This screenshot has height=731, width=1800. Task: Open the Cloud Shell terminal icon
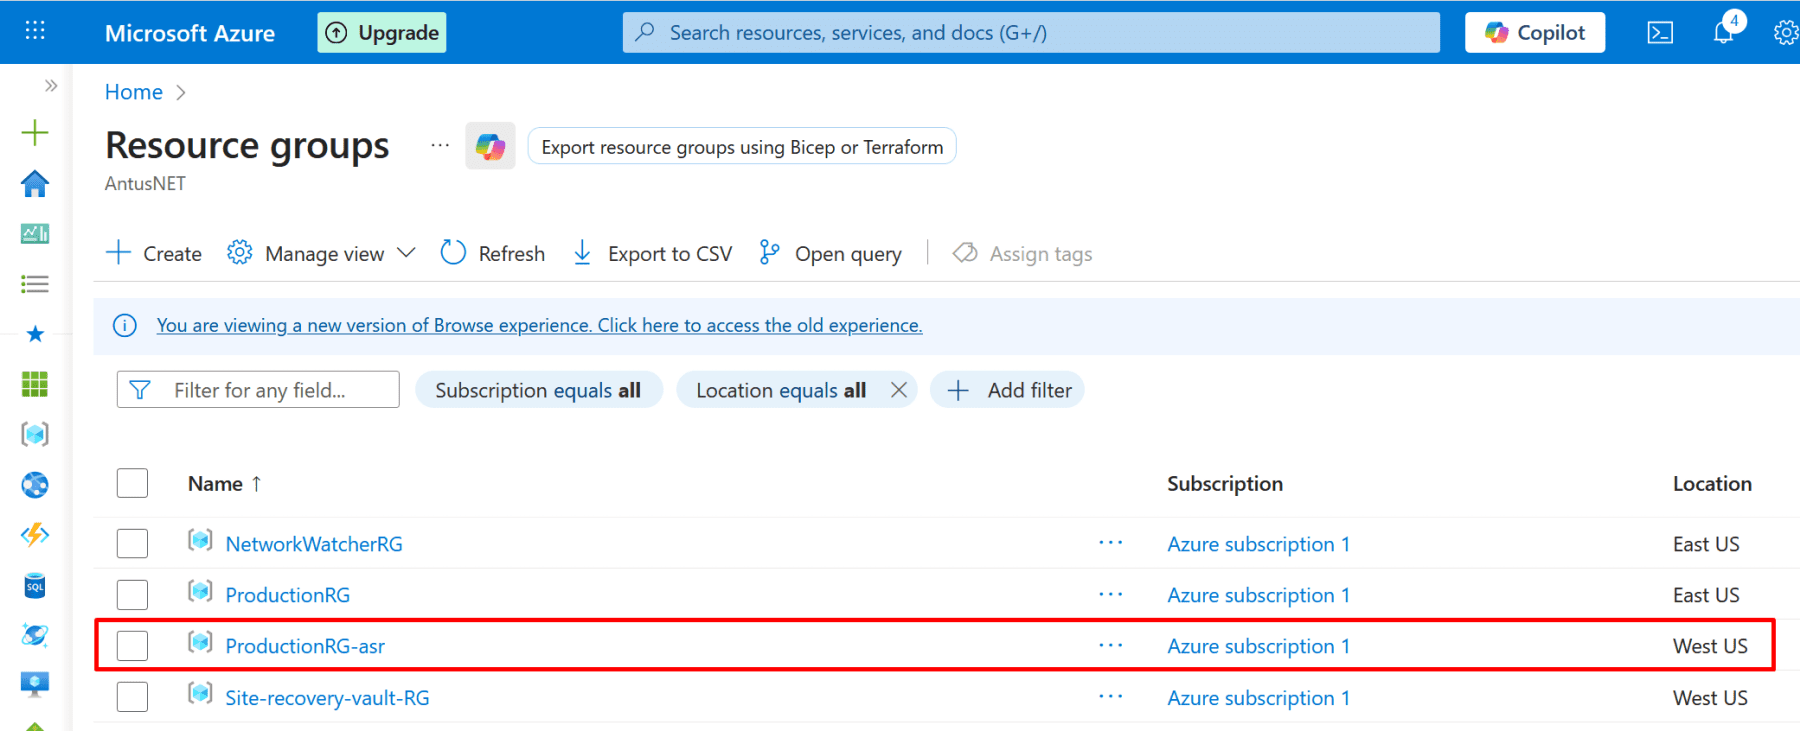coord(1660,33)
